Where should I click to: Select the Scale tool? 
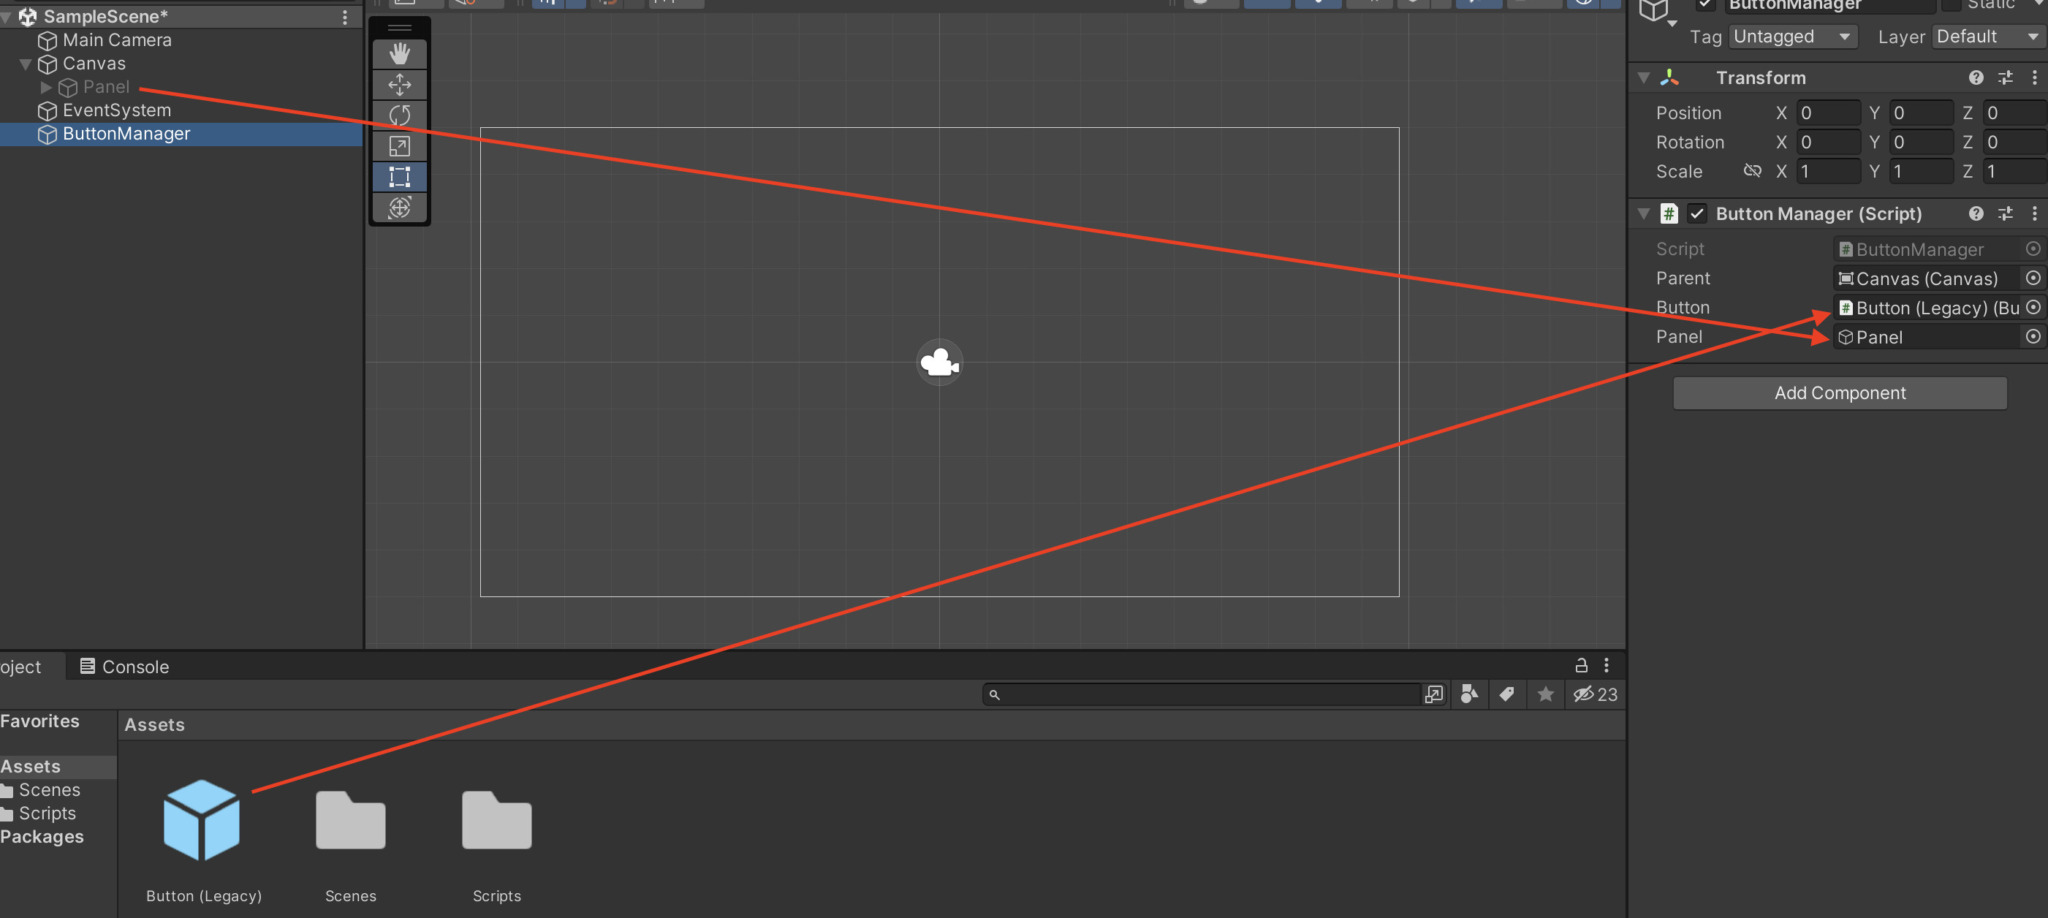(399, 146)
